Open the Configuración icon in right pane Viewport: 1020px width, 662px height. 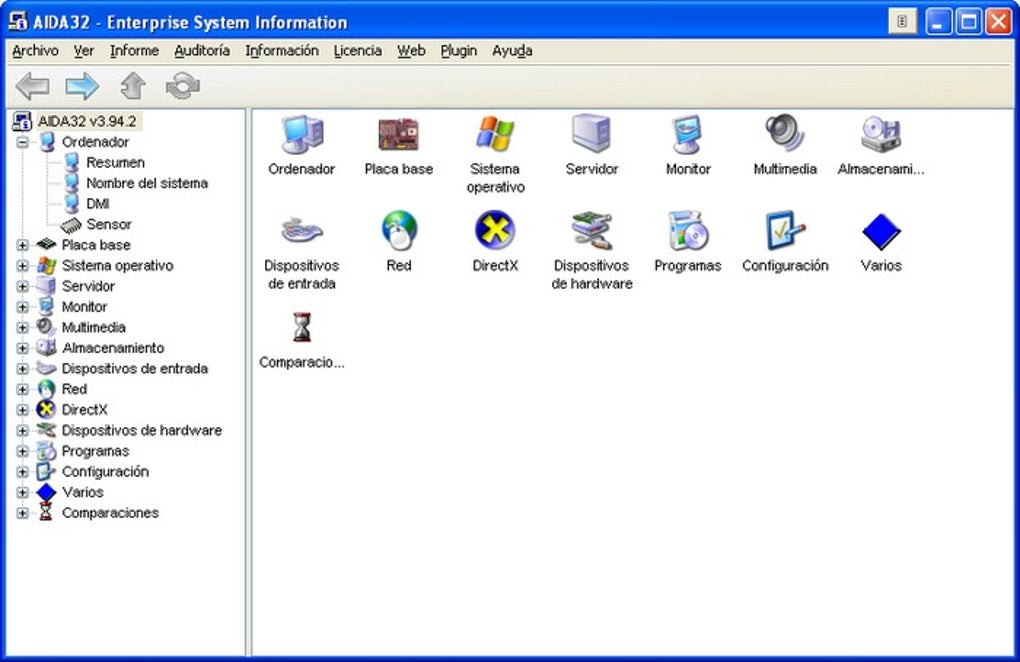(785, 230)
